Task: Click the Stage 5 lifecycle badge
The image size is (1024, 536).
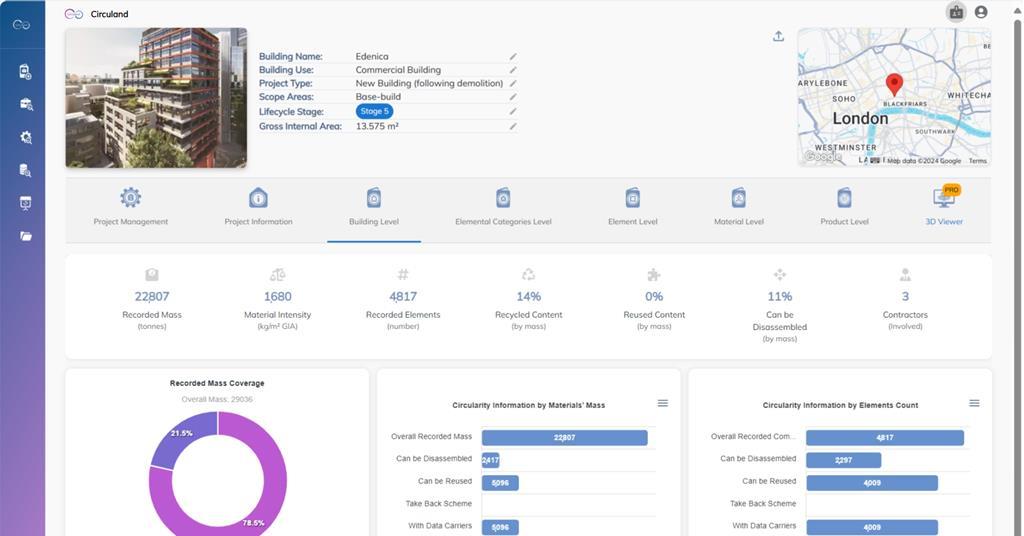Action: 374,112
